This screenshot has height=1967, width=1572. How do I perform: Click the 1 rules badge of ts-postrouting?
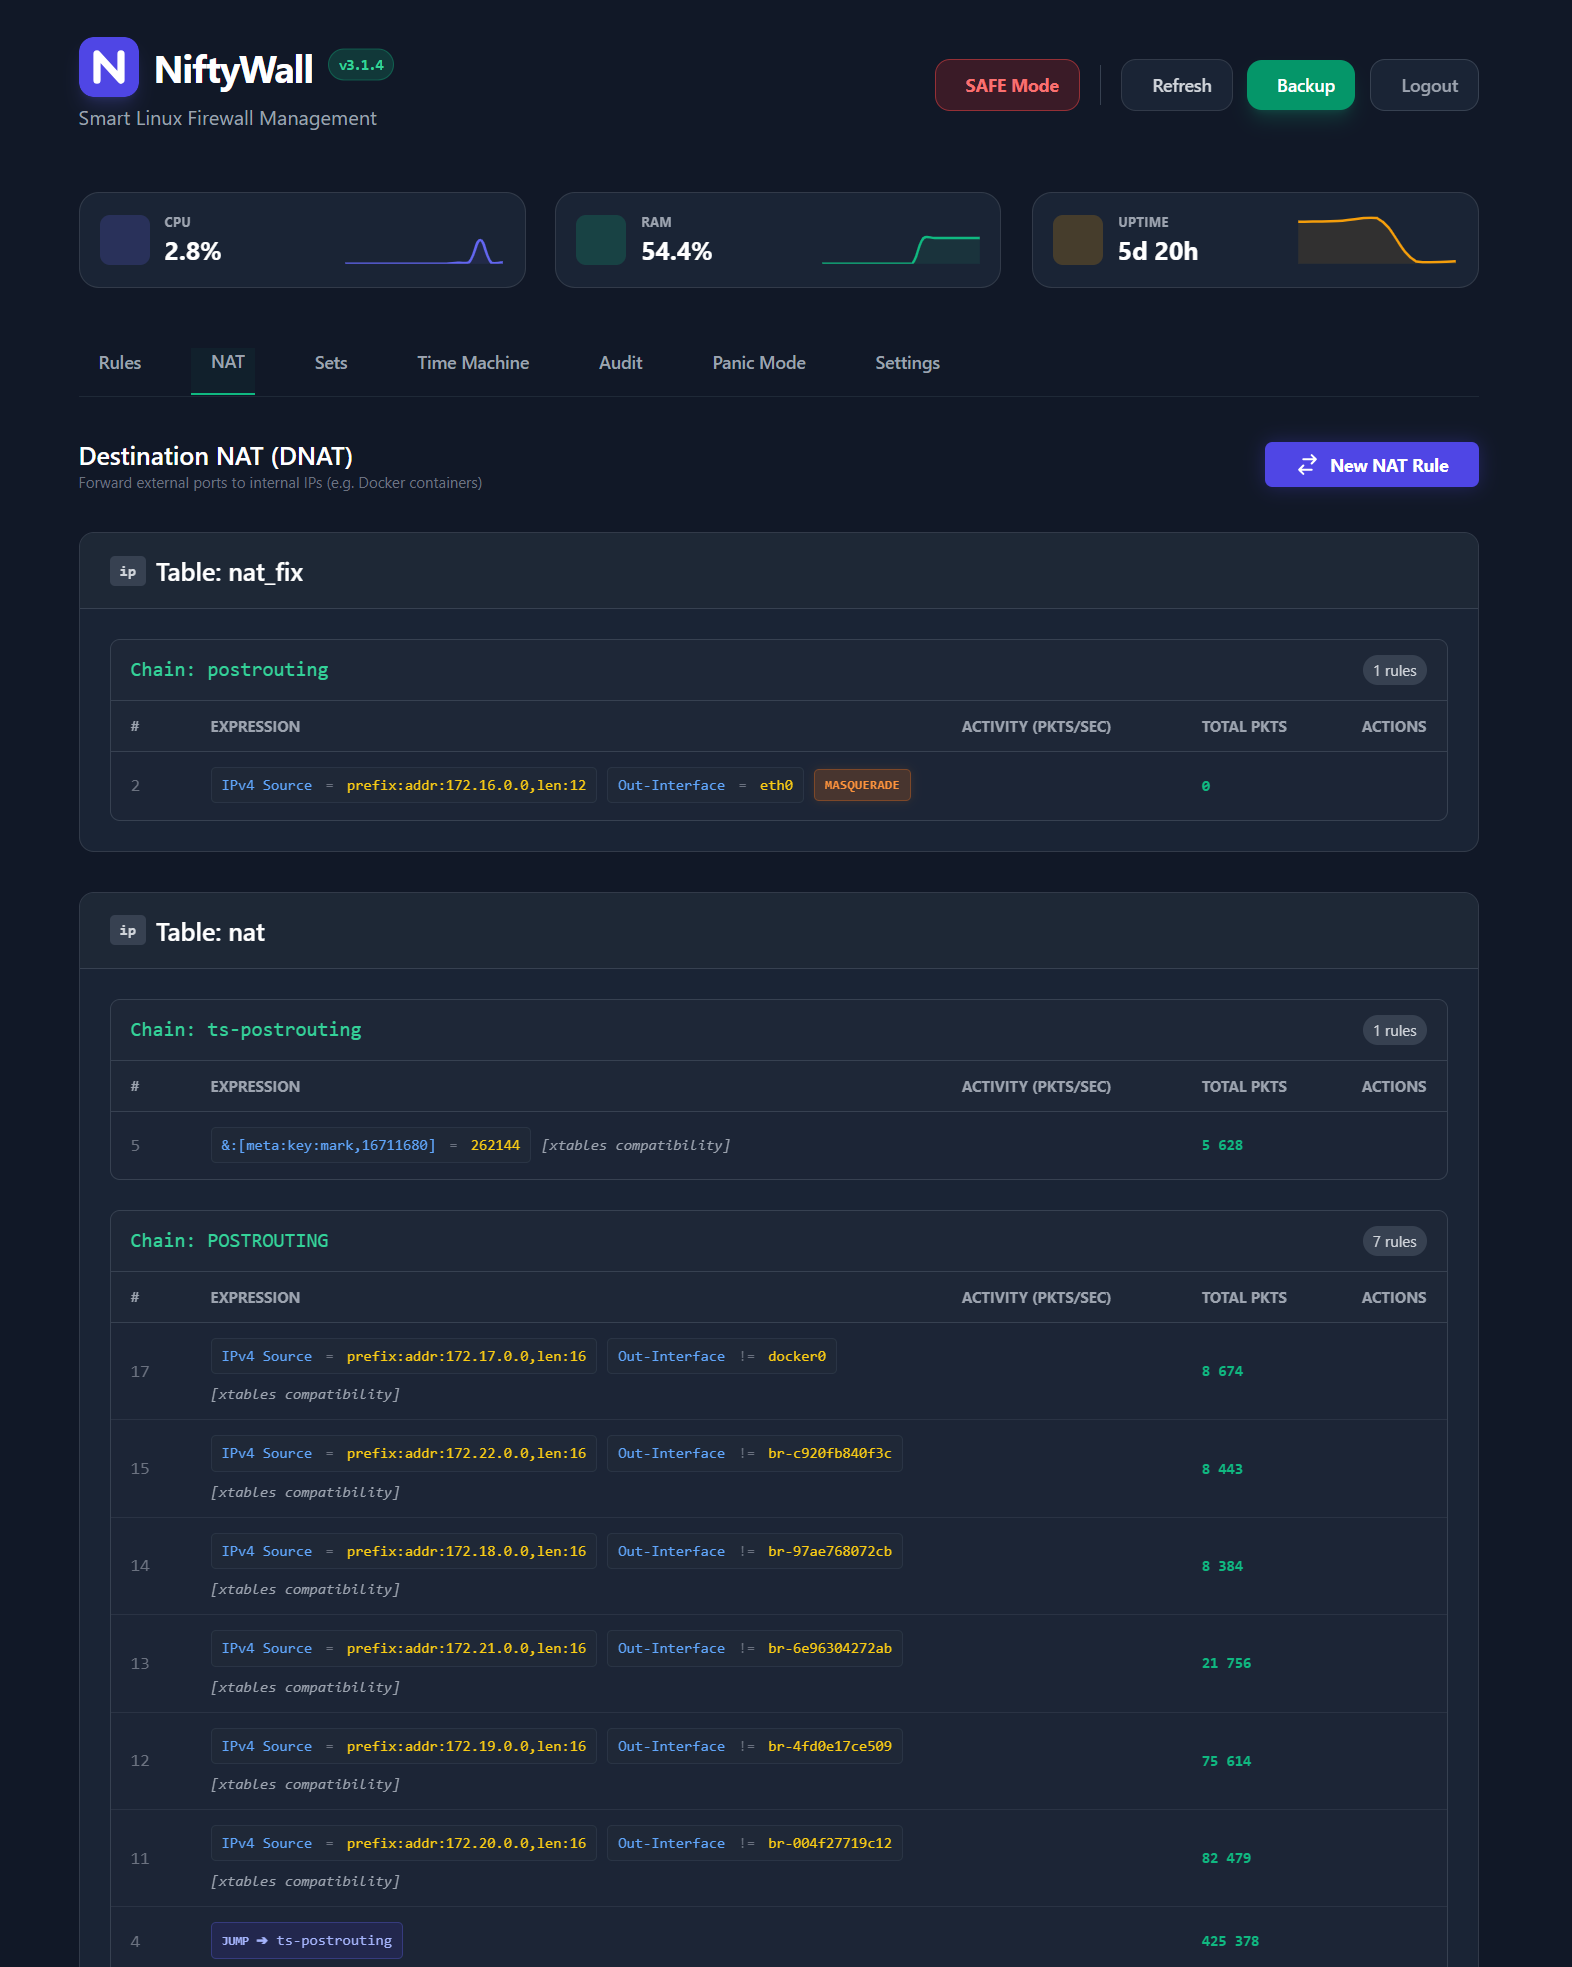[1395, 1030]
